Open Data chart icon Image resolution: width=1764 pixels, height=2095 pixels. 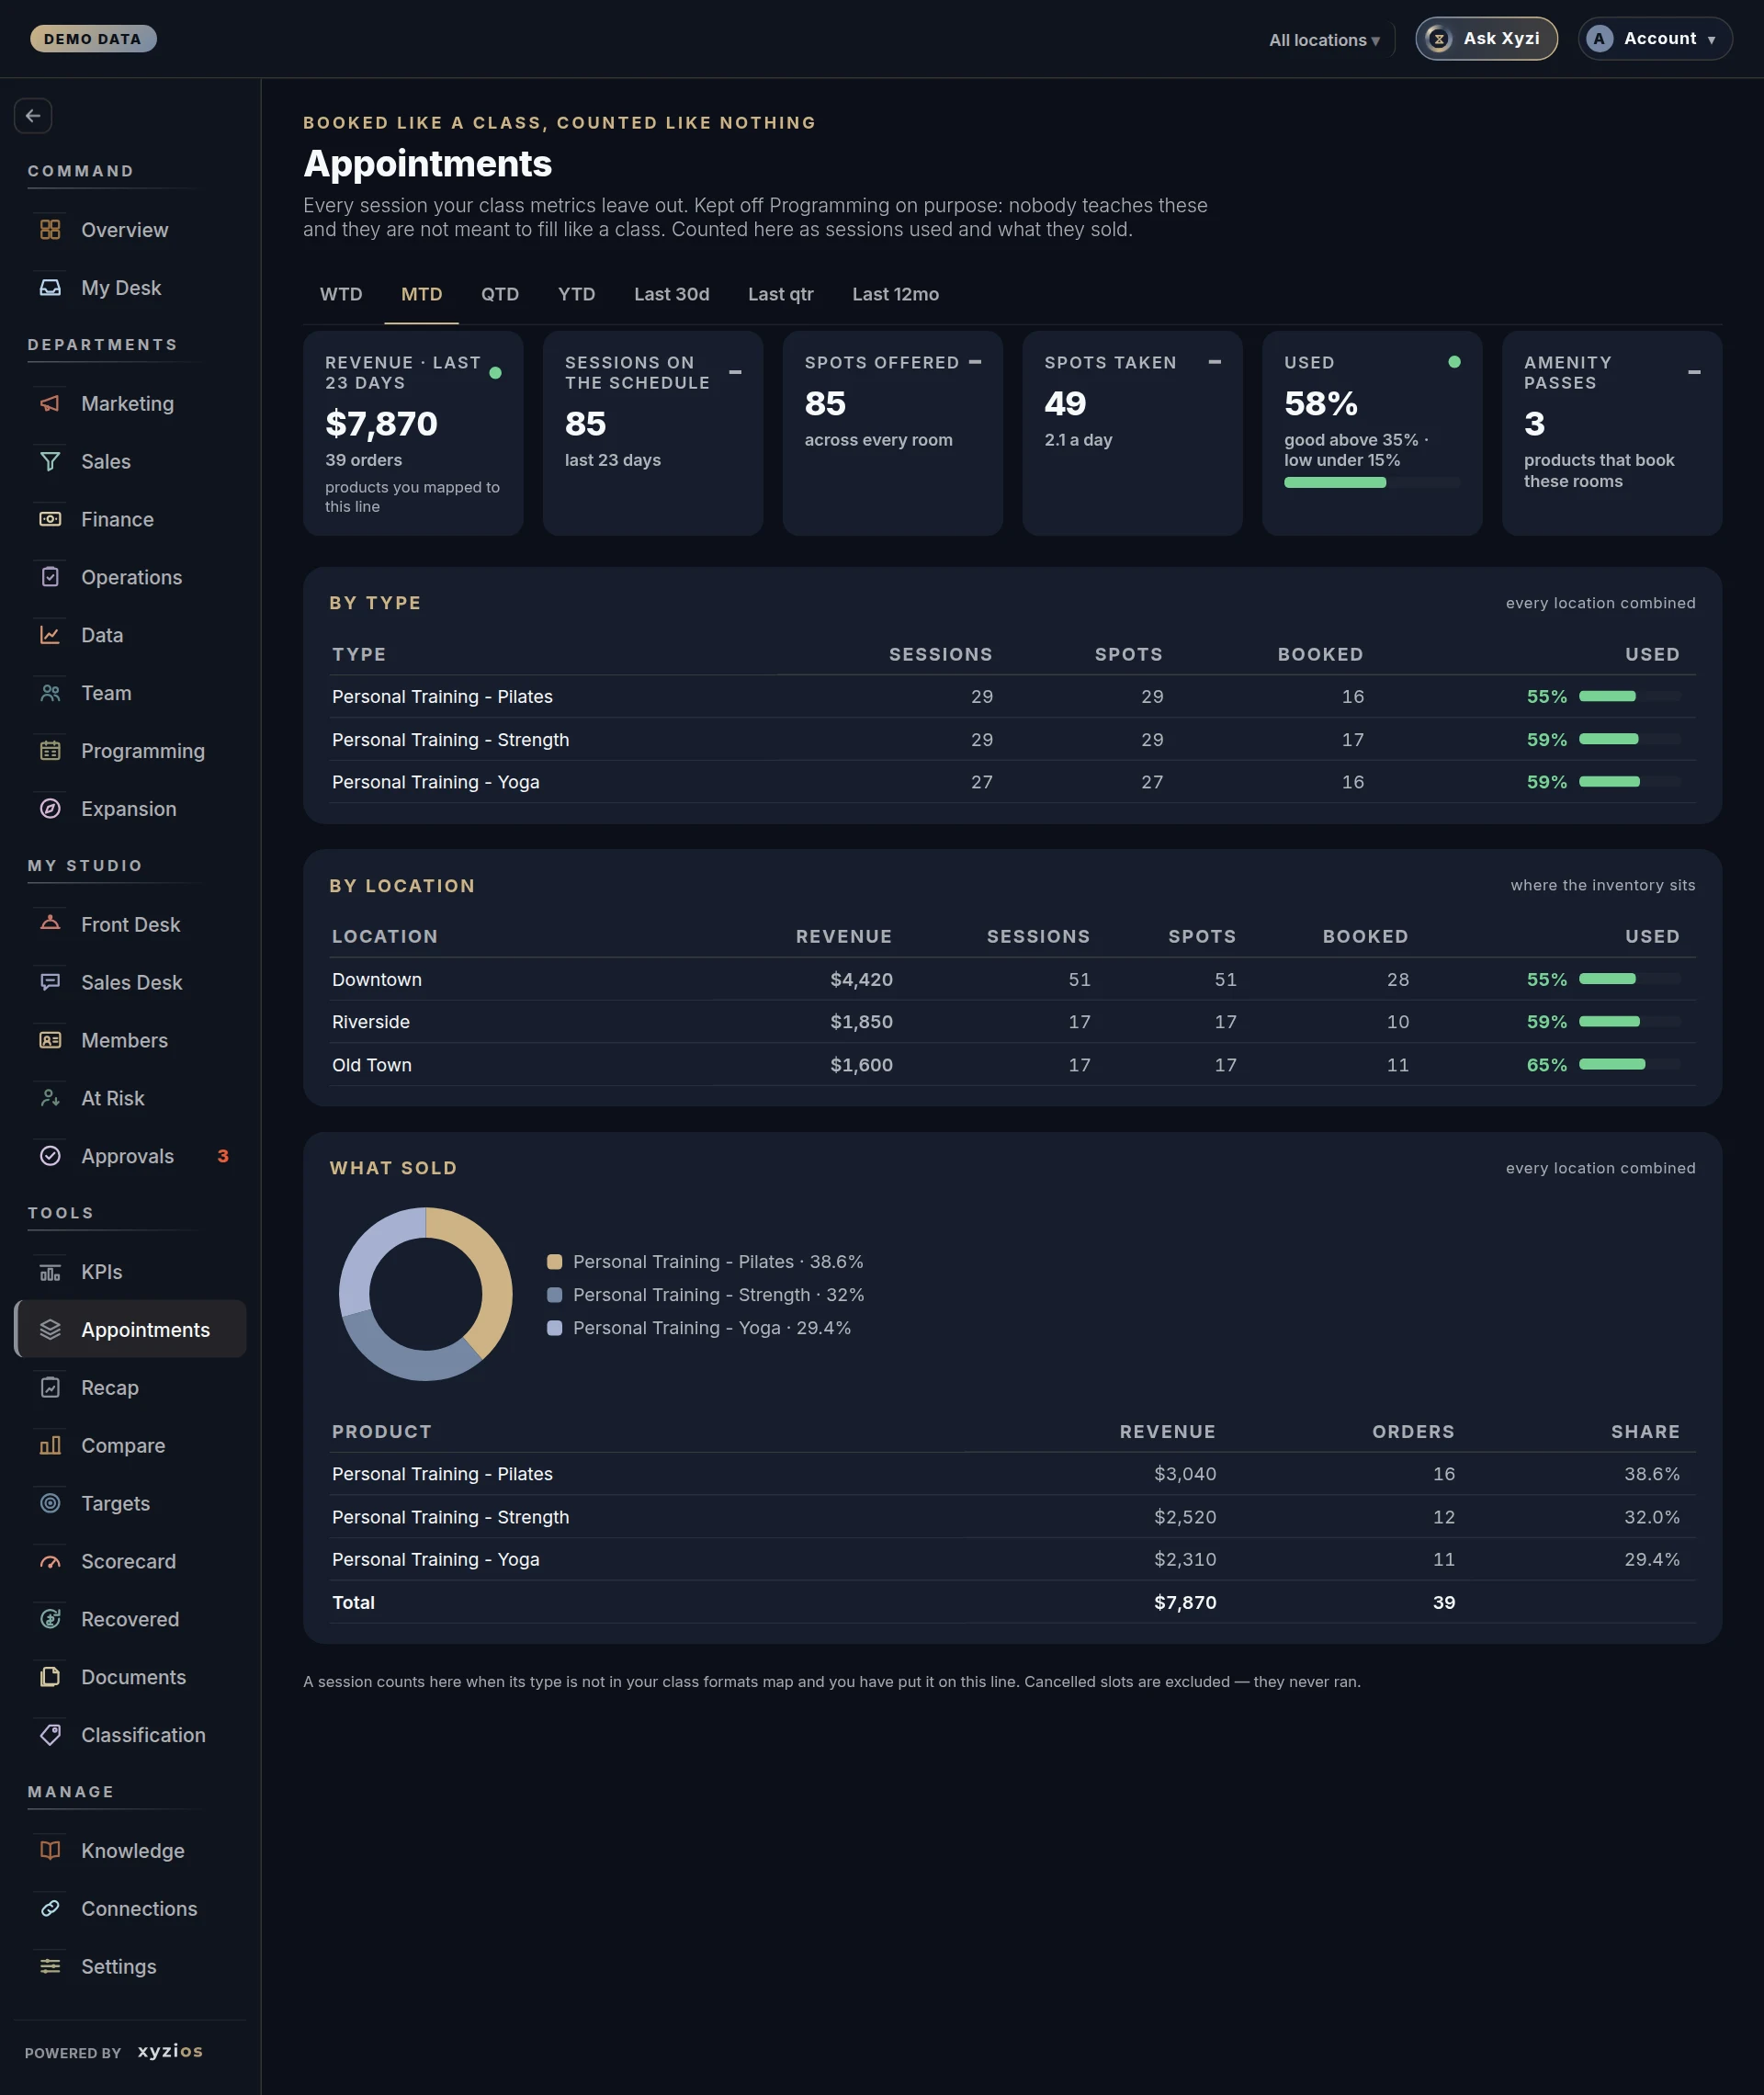pyautogui.click(x=50, y=636)
